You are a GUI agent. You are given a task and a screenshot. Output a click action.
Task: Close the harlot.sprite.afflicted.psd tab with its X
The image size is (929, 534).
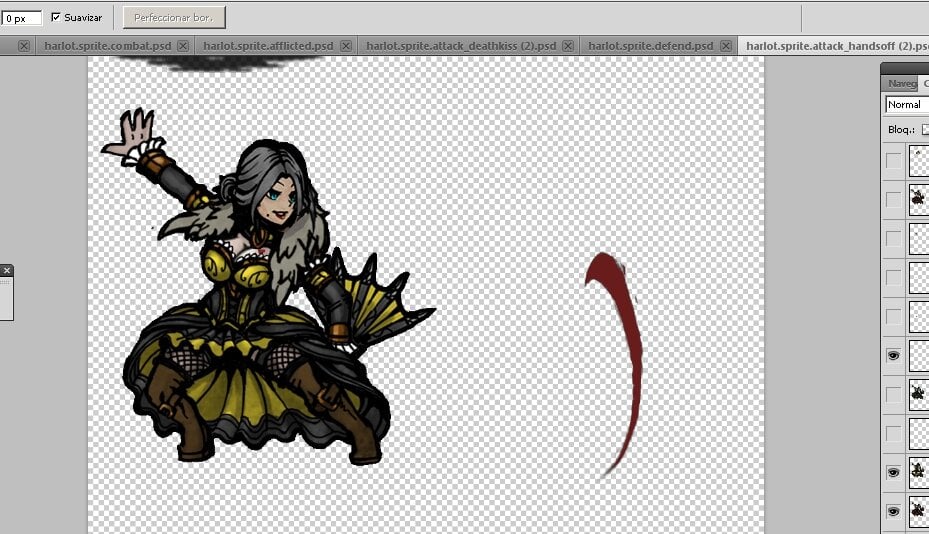(x=346, y=46)
